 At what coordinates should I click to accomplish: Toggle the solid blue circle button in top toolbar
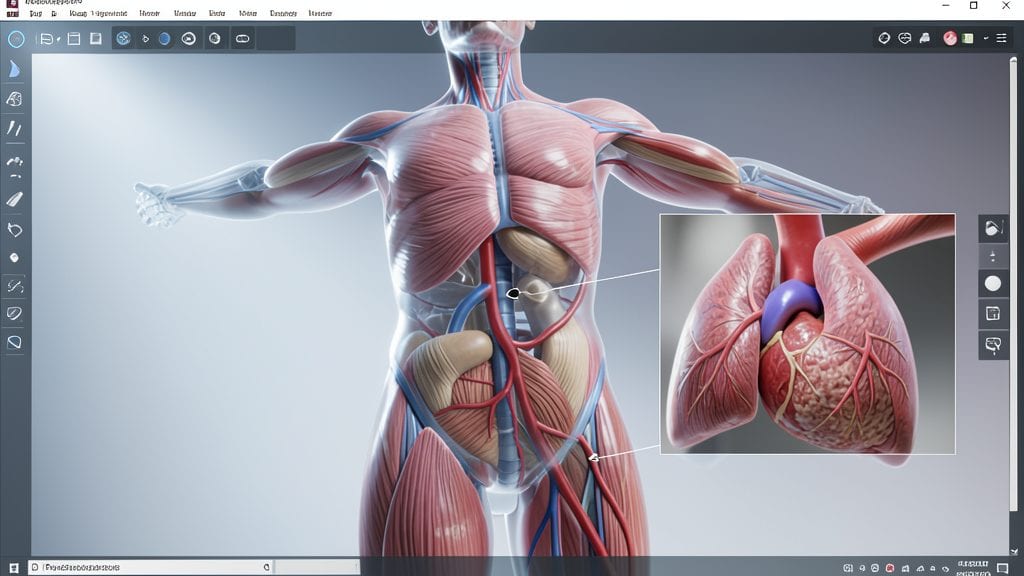165,39
